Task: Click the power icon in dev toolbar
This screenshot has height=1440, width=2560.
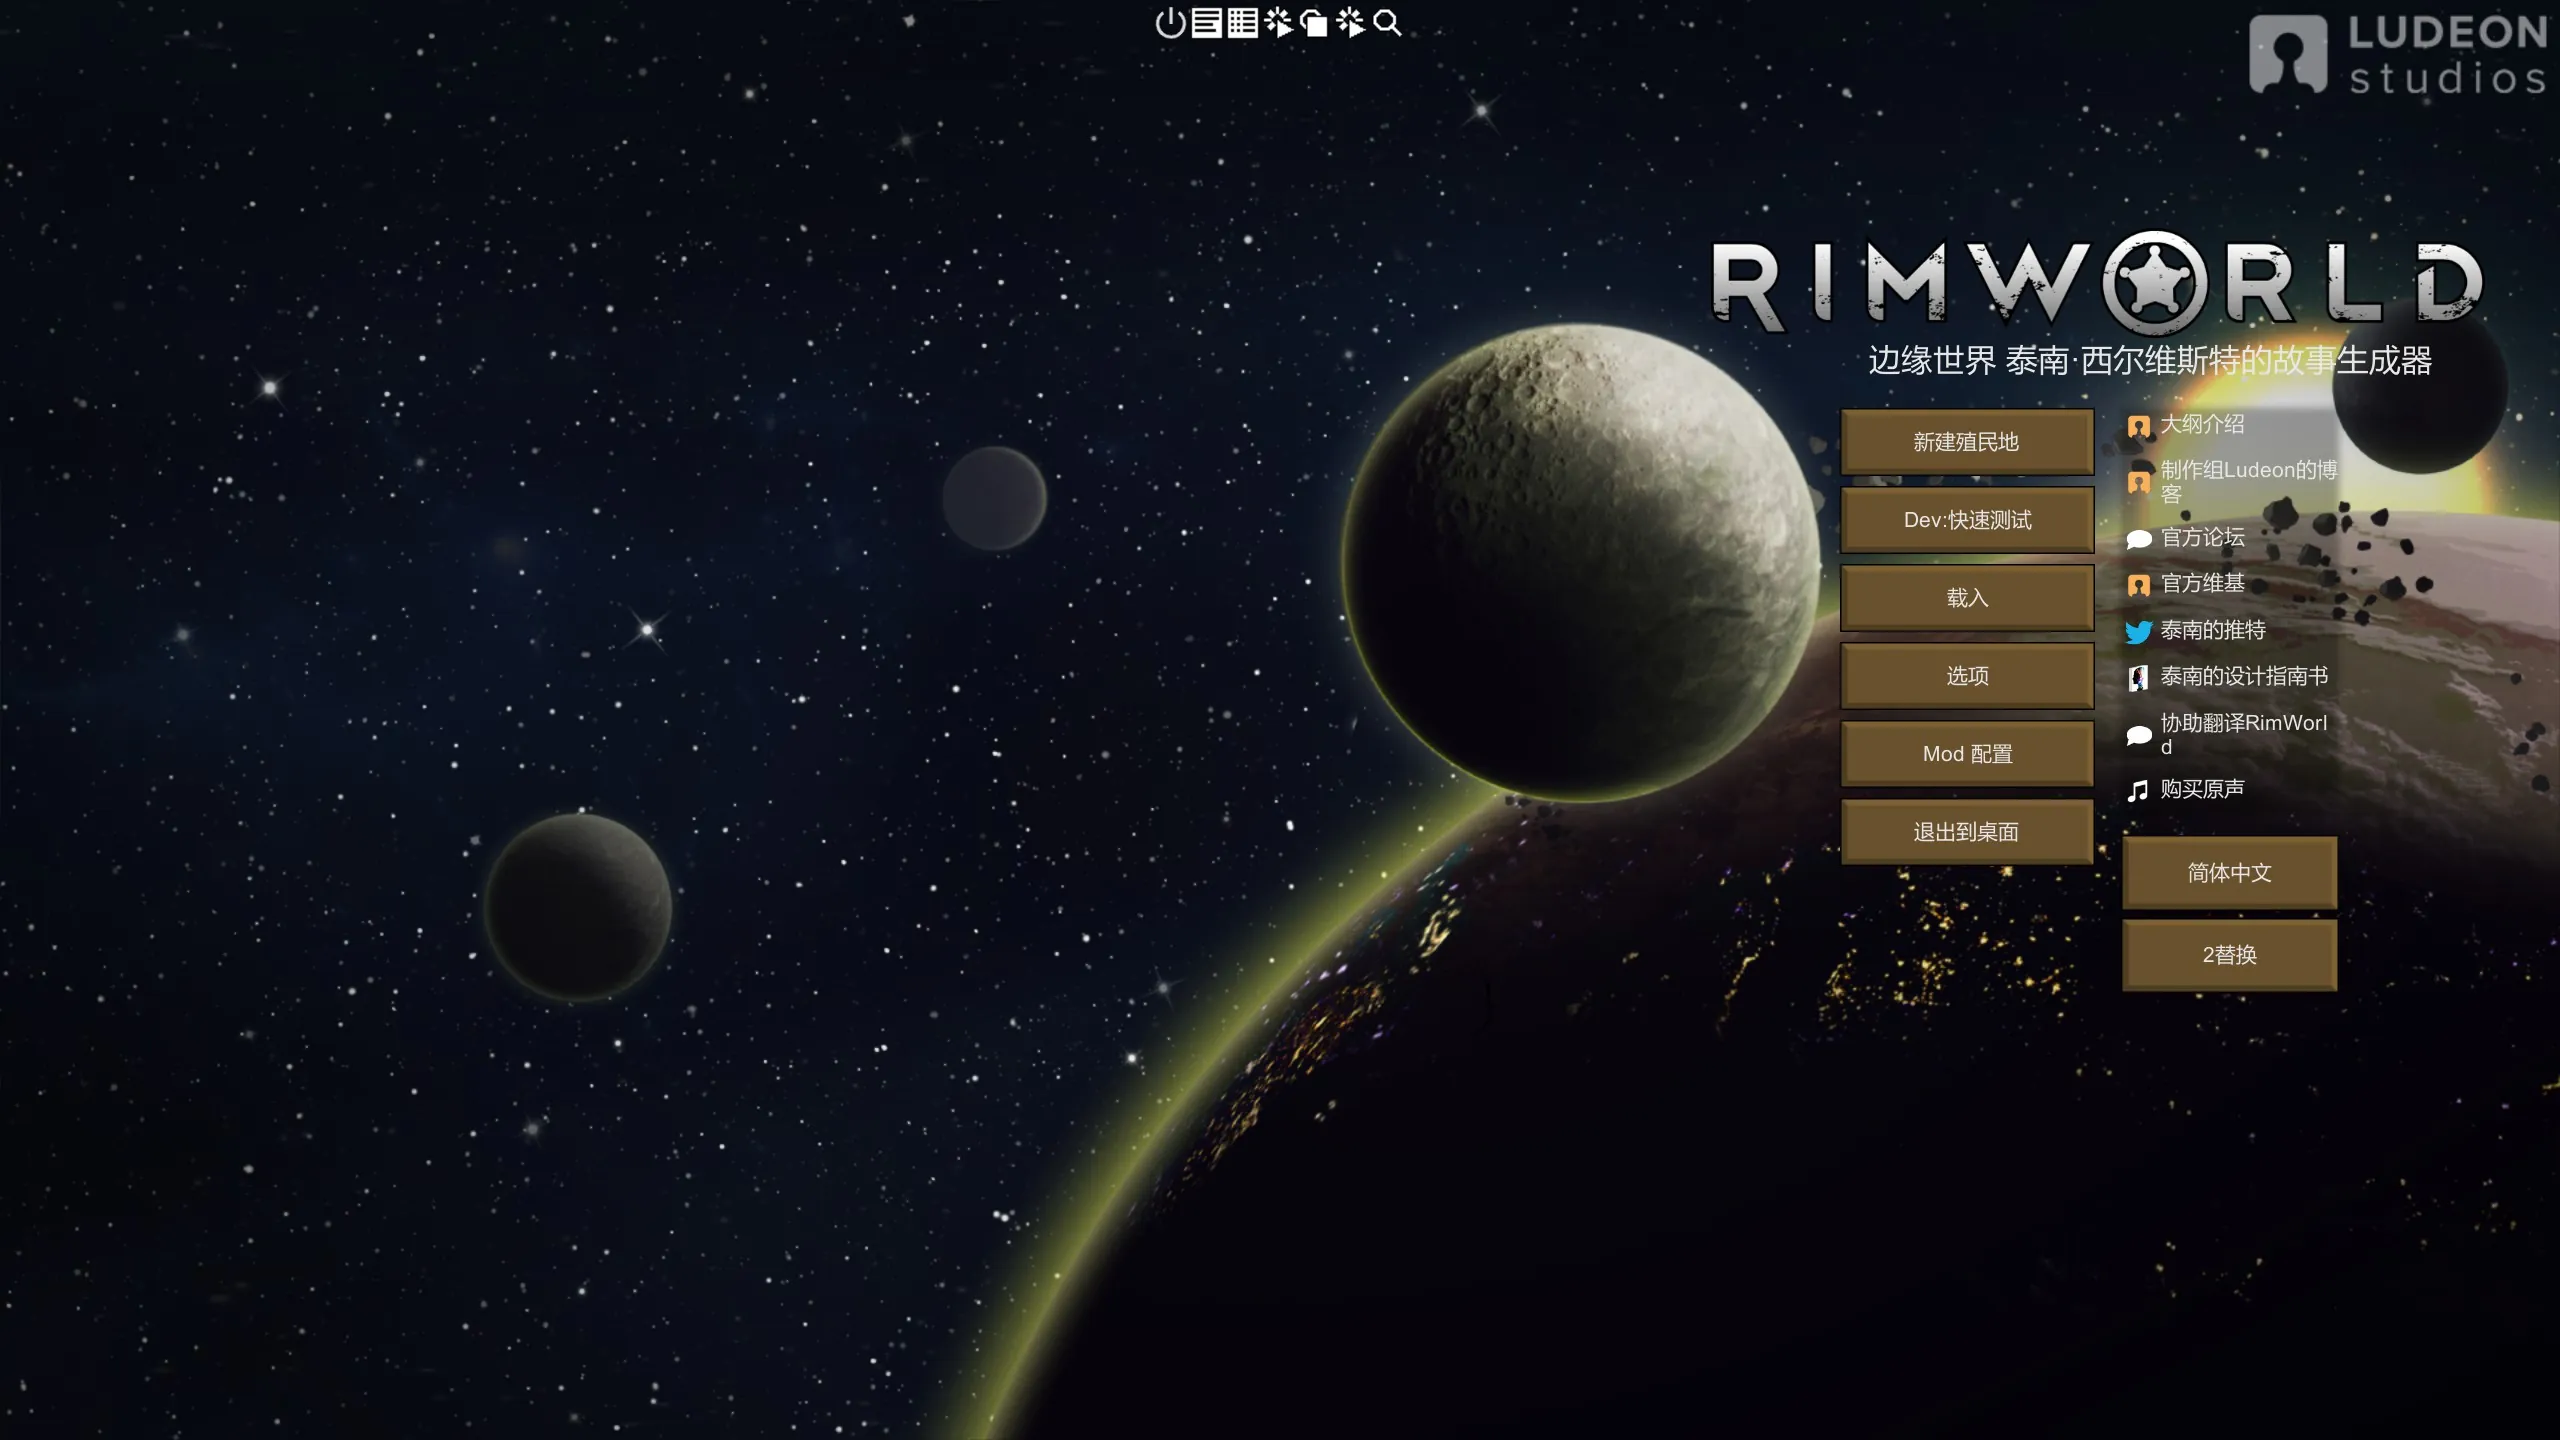Action: coord(1170,22)
